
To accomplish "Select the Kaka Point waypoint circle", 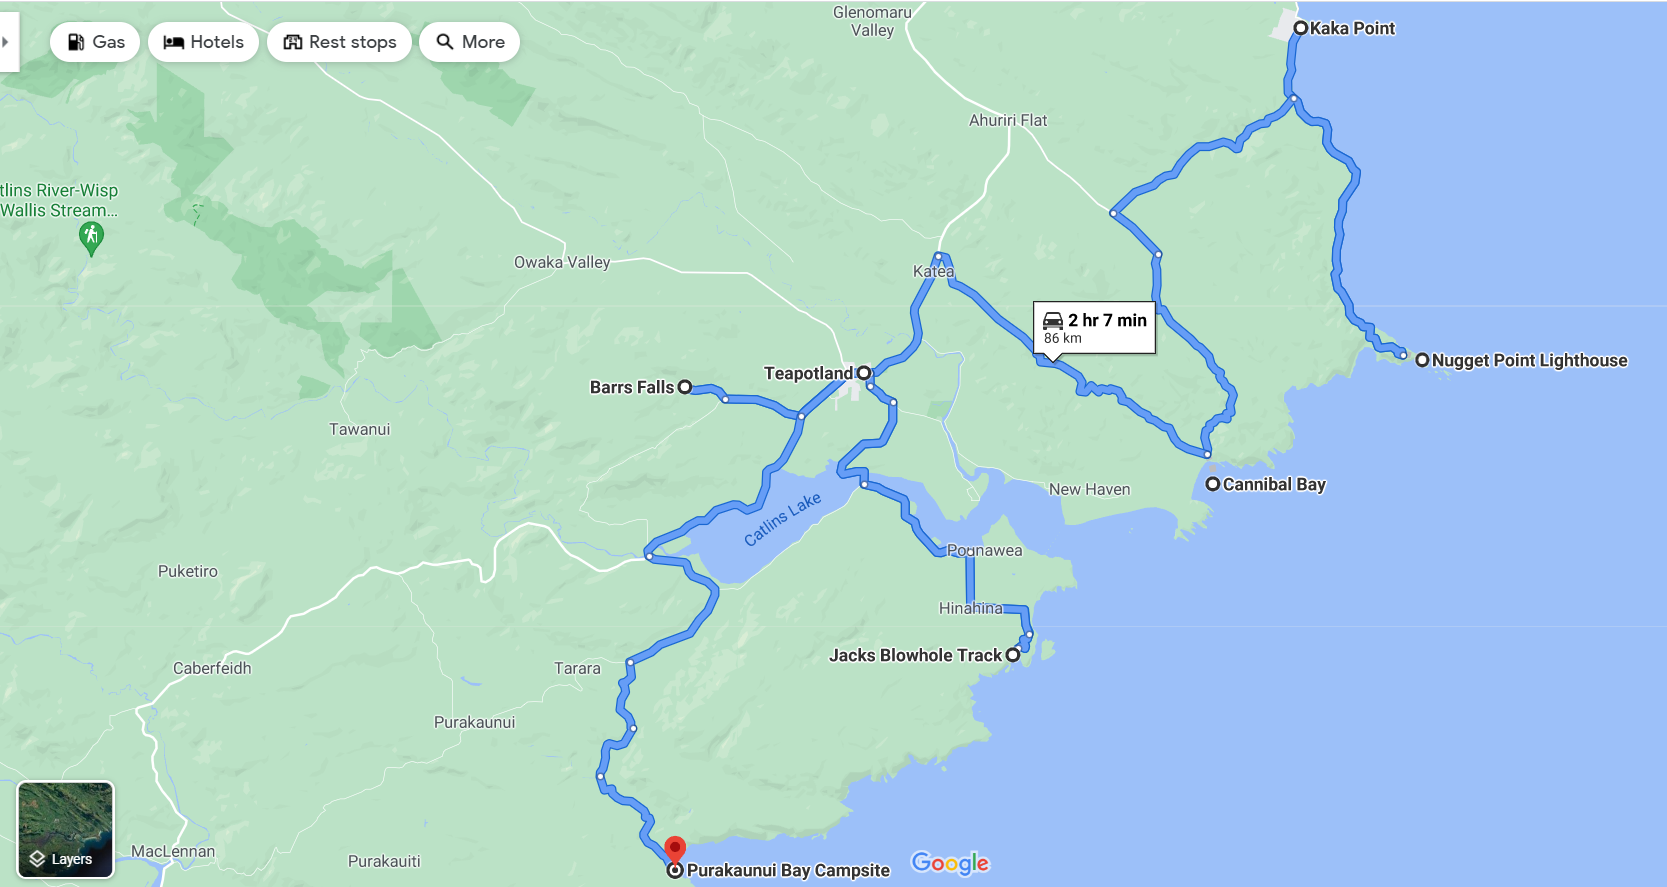I will (1300, 28).
